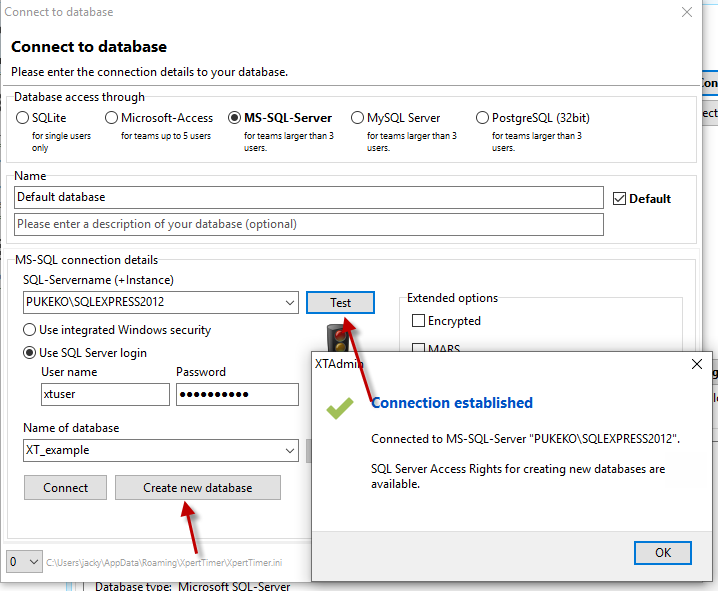
Task: Expand the SQL-Servername dropdown
Action: click(x=290, y=303)
